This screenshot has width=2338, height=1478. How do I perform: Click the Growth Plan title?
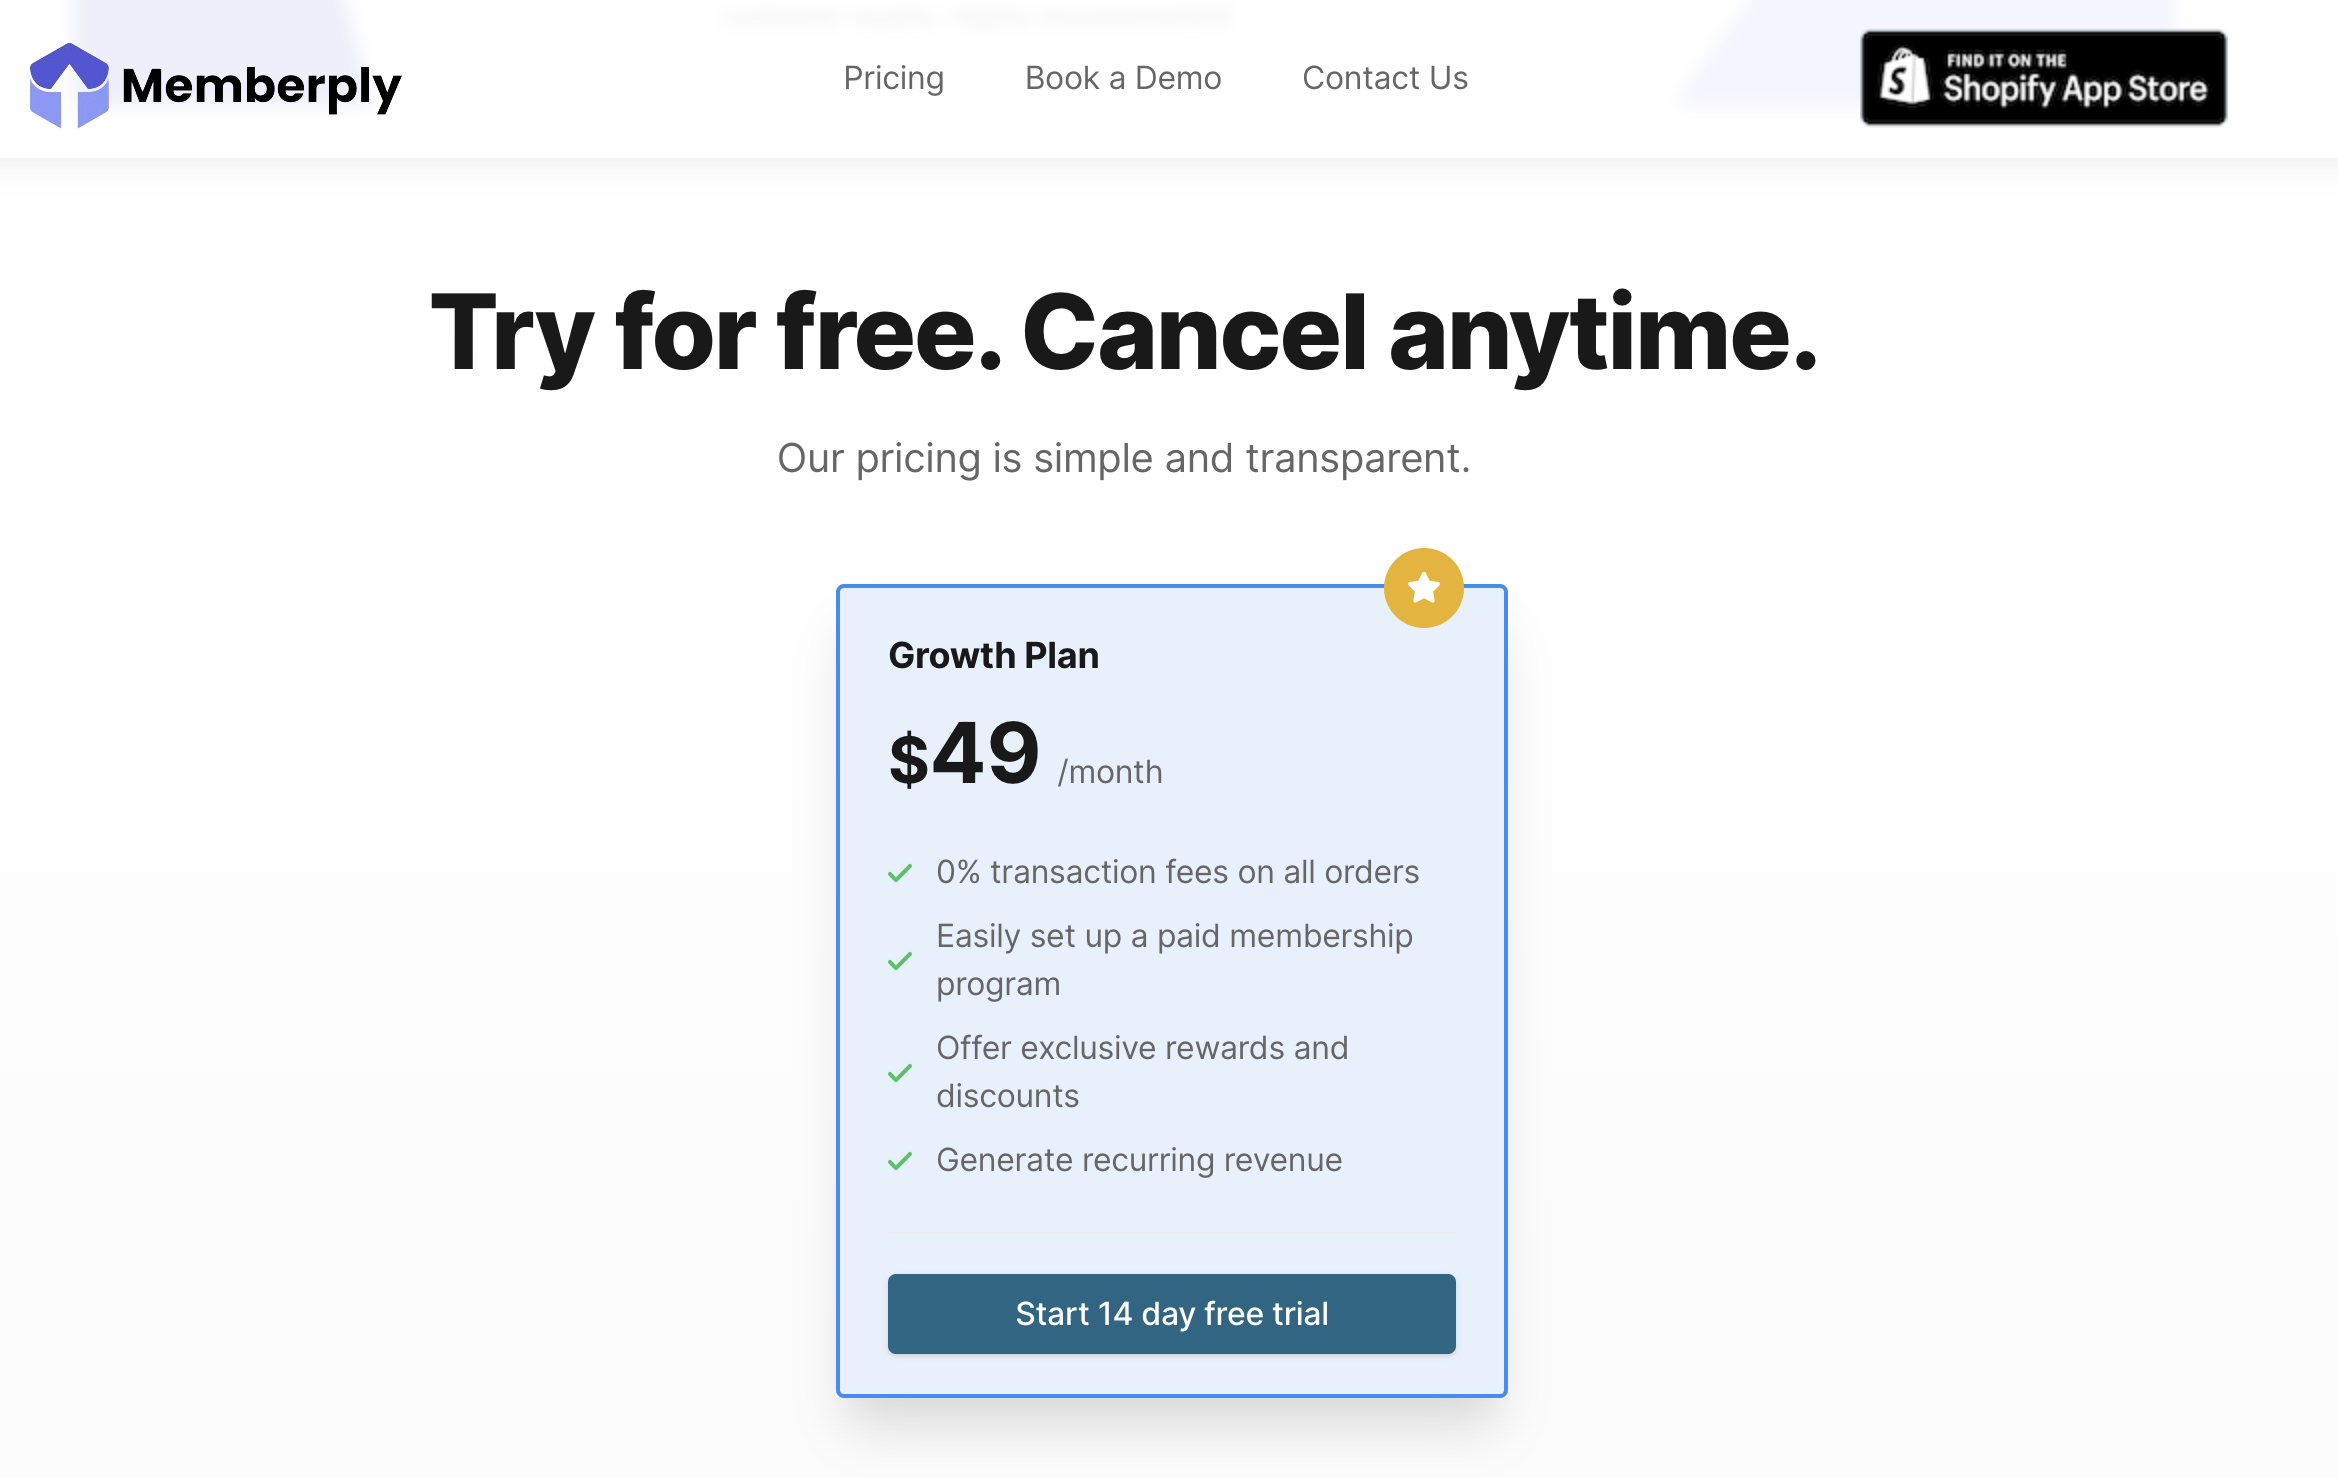[993, 656]
